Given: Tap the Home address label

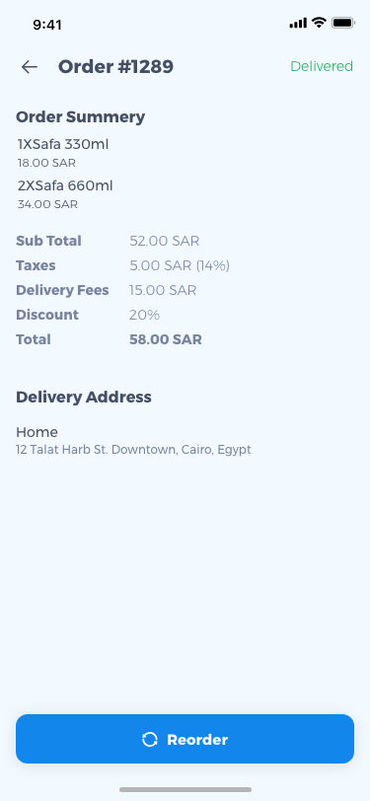Looking at the screenshot, I should (37, 432).
